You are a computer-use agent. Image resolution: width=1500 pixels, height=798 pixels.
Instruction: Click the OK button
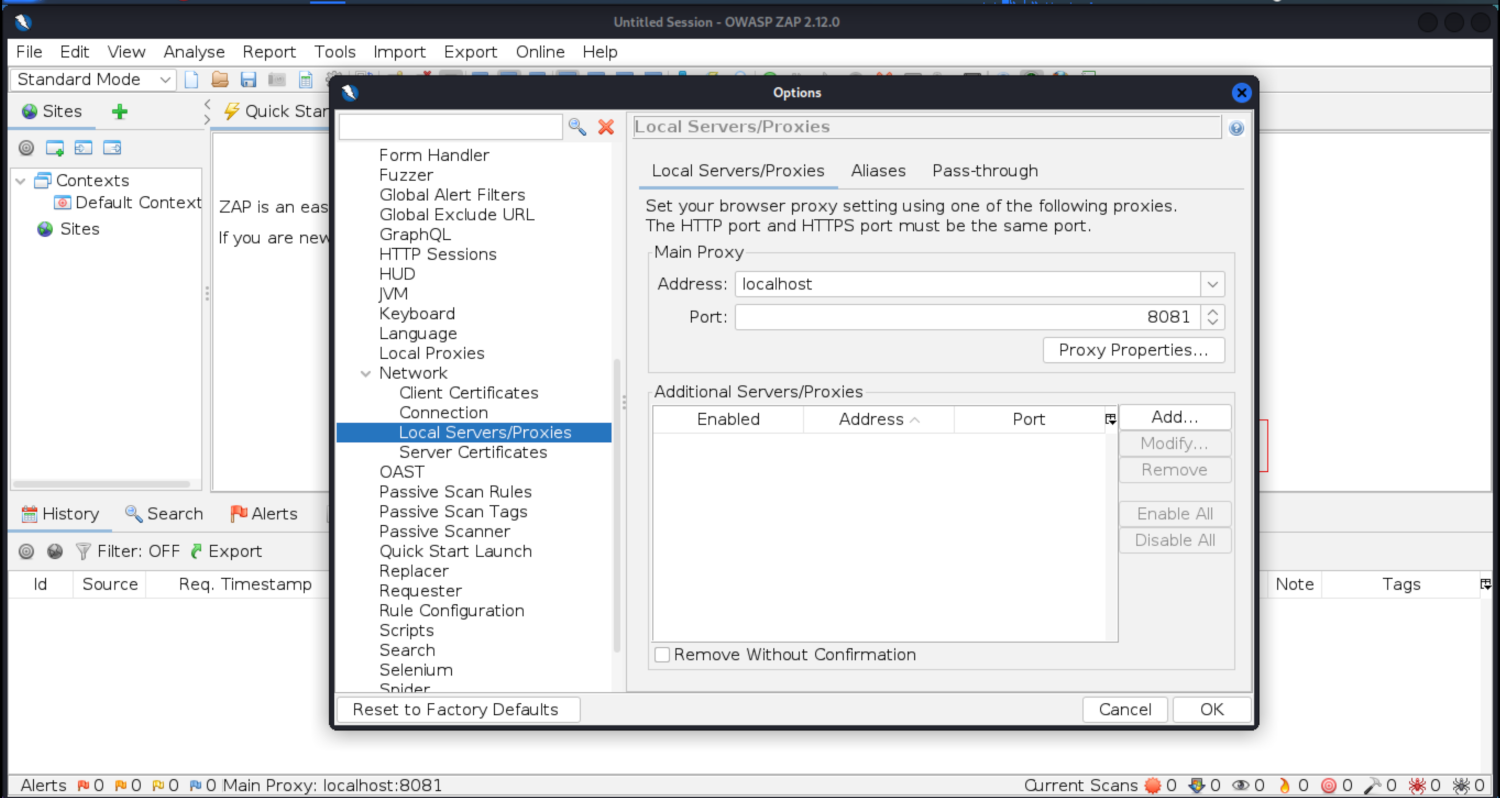coord(1212,710)
